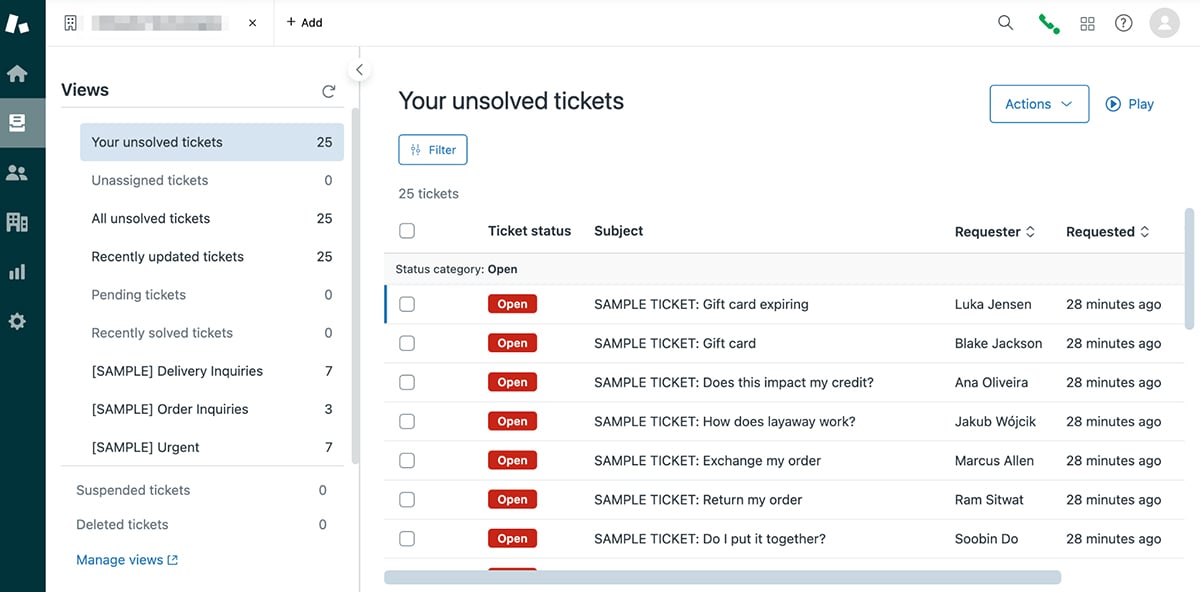Open the Customers panel icon
1200x592 pixels.
pos(22,171)
